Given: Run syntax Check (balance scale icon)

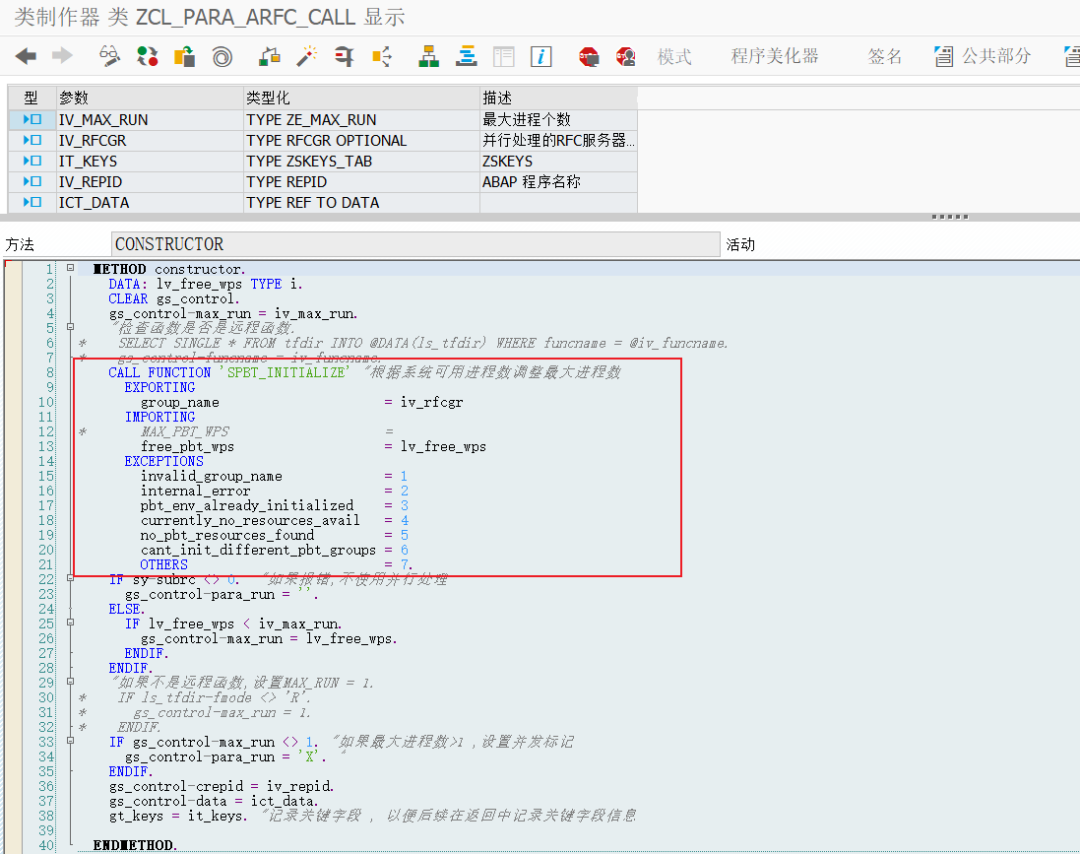Looking at the screenshot, I should click(269, 56).
